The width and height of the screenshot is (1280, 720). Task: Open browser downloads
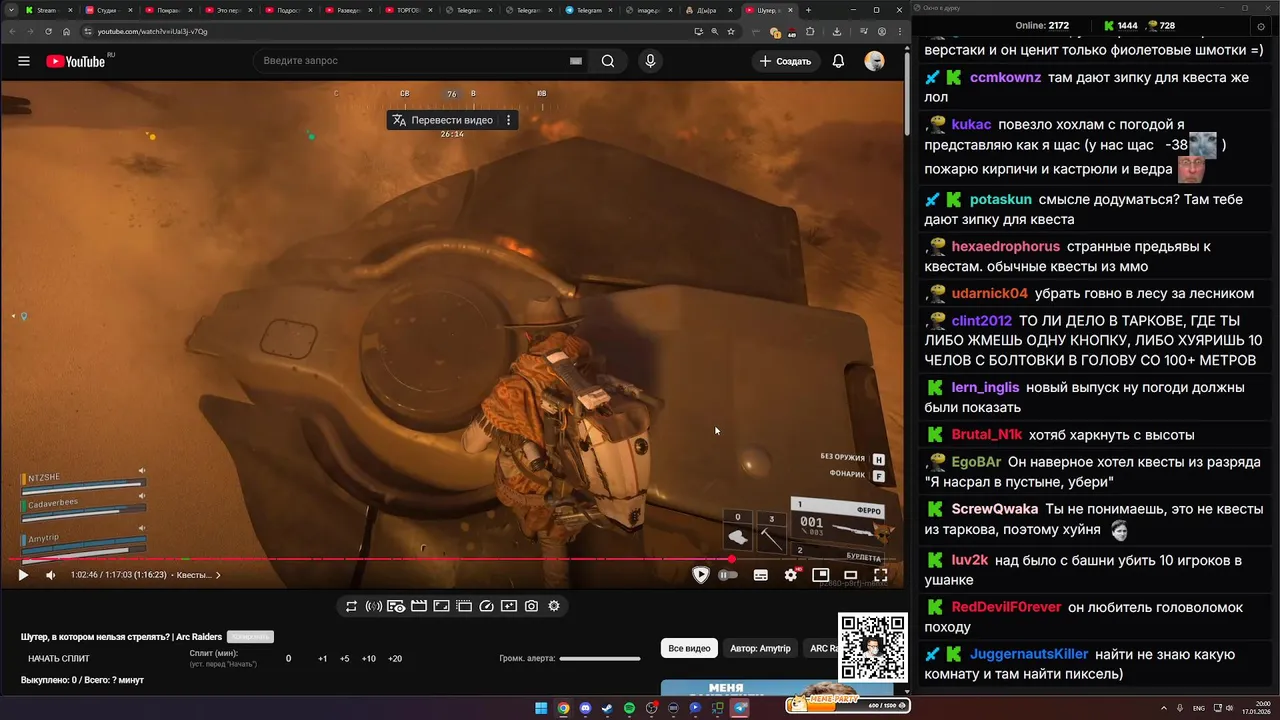click(x=837, y=31)
